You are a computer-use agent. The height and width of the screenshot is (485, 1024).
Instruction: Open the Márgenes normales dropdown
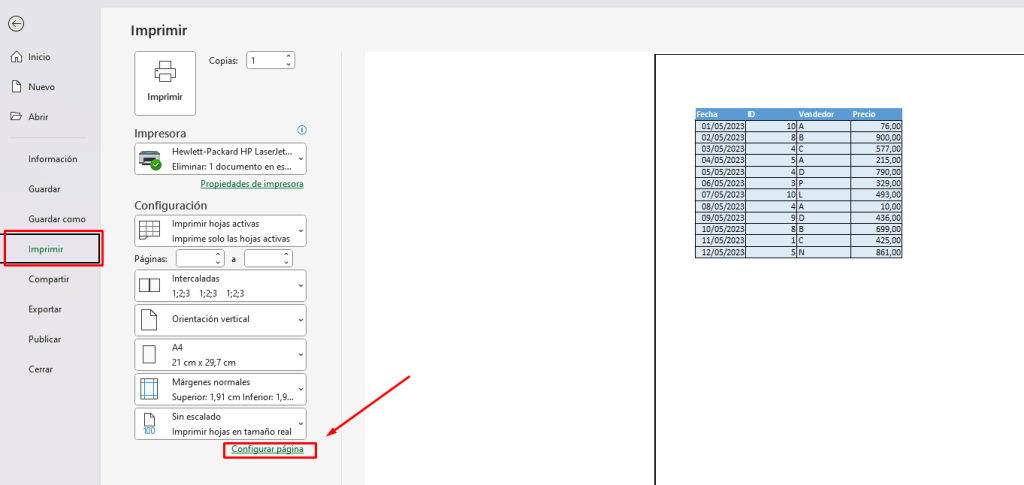[220, 389]
